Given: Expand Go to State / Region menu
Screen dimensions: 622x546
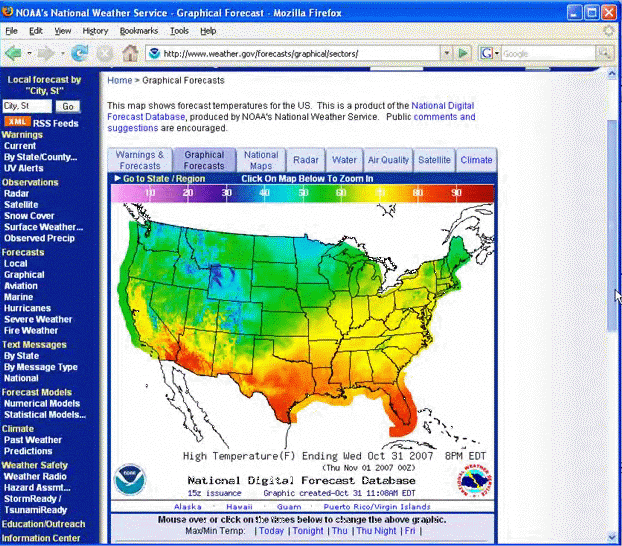Looking at the screenshot, I should 160,179.
